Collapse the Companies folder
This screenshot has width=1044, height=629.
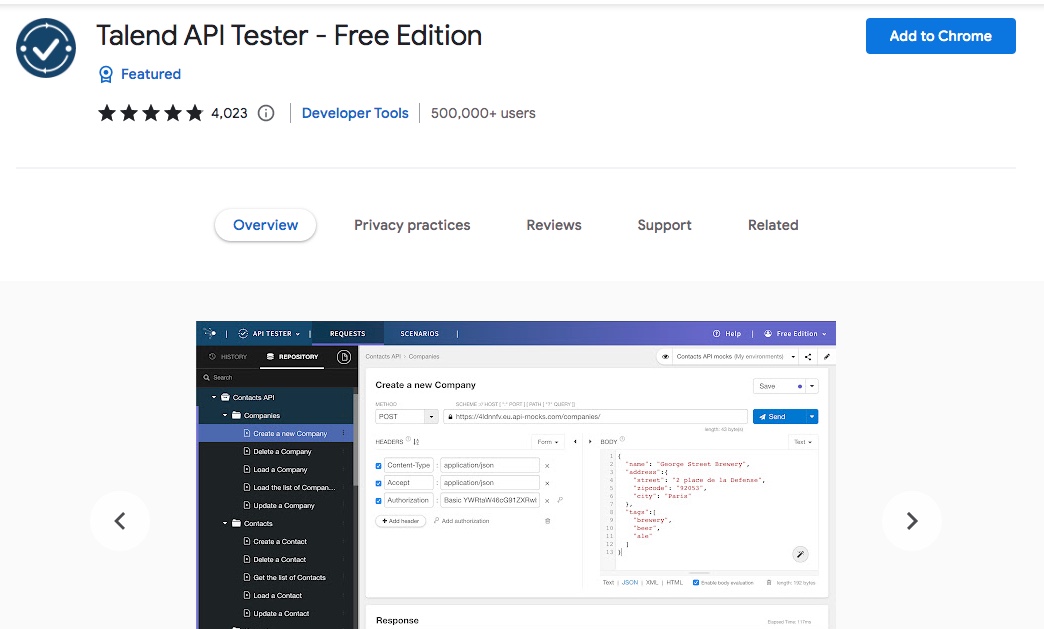(225, 415)
